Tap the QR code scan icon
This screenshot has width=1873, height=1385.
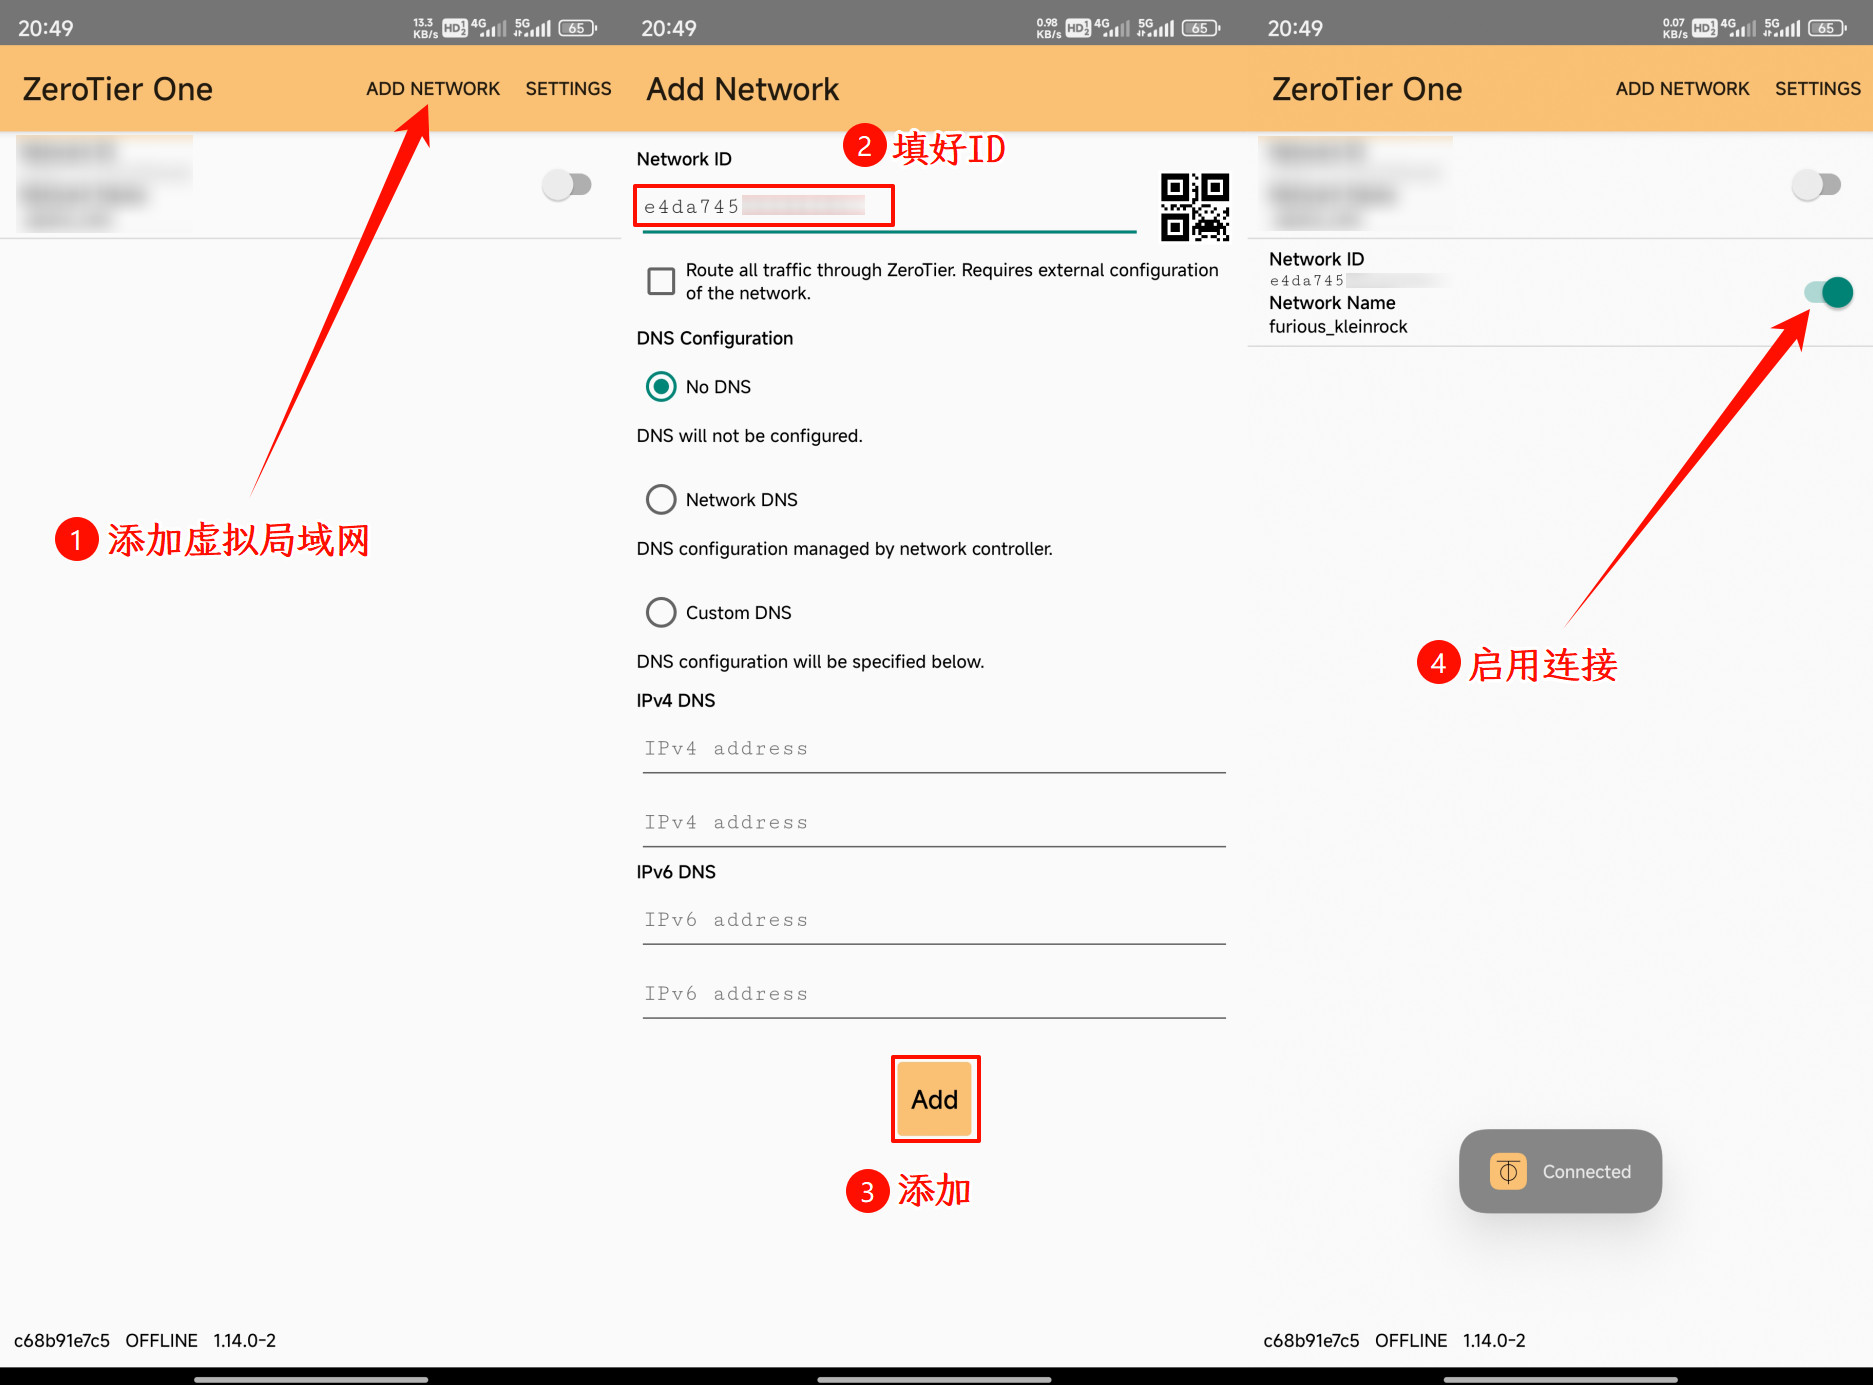point(1194,207)
